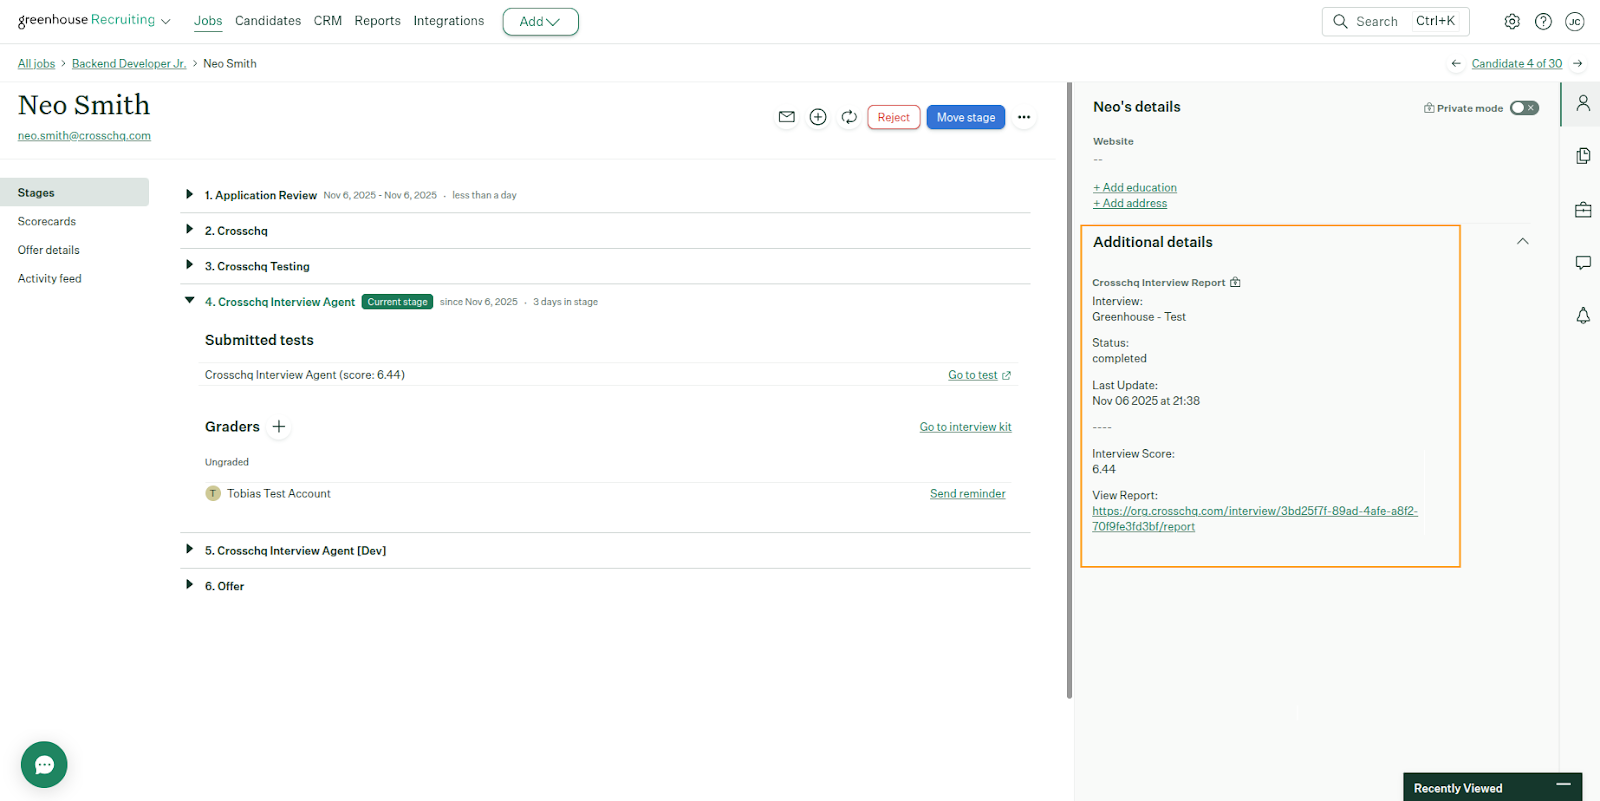Open the Candidates menu
Viewport: 1600px width, 801px height.
tap(268, 21)
